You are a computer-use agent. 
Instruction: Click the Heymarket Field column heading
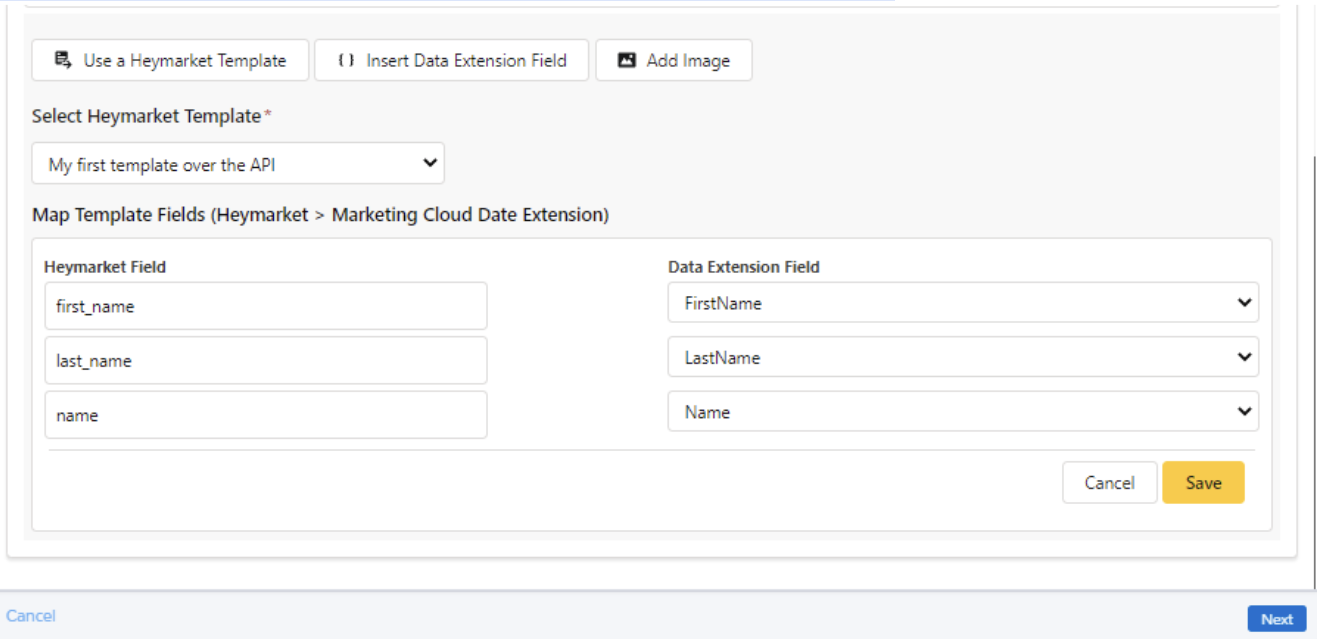click(x=105, y=267)
